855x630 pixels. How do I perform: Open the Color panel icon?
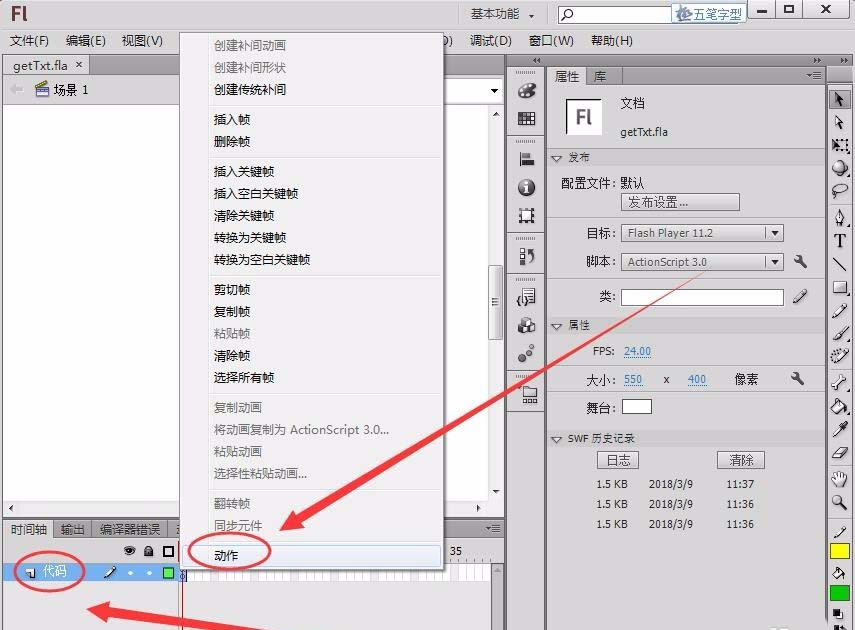[x=528, y=90]
